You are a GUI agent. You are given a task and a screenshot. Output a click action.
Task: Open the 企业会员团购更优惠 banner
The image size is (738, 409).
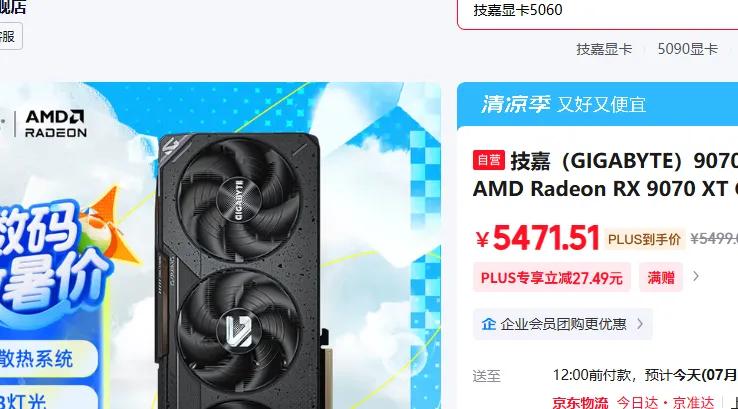[562, 324]
